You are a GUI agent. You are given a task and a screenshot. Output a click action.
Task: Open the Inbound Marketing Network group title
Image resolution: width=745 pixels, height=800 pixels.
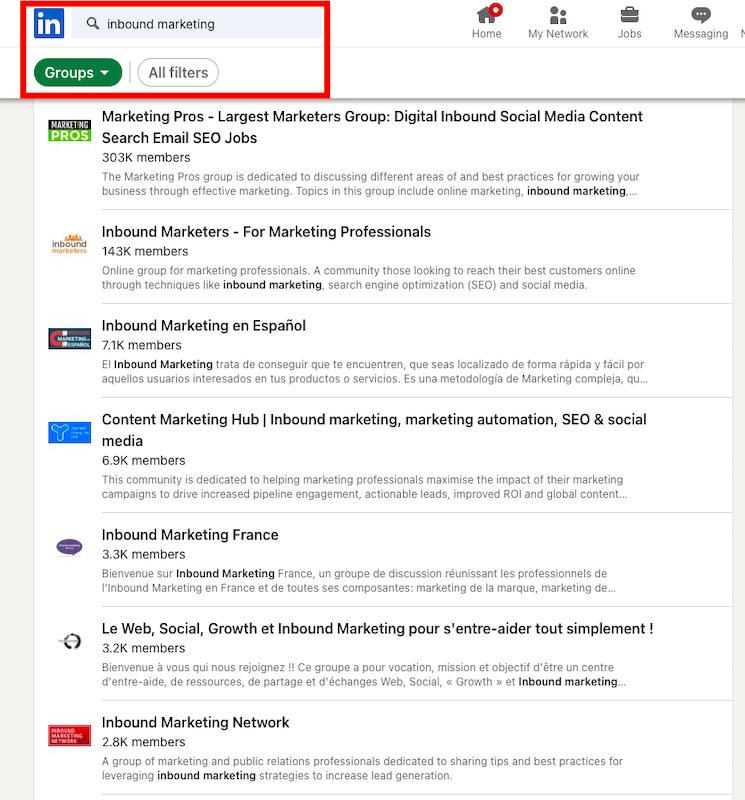[x=196, y=723]
